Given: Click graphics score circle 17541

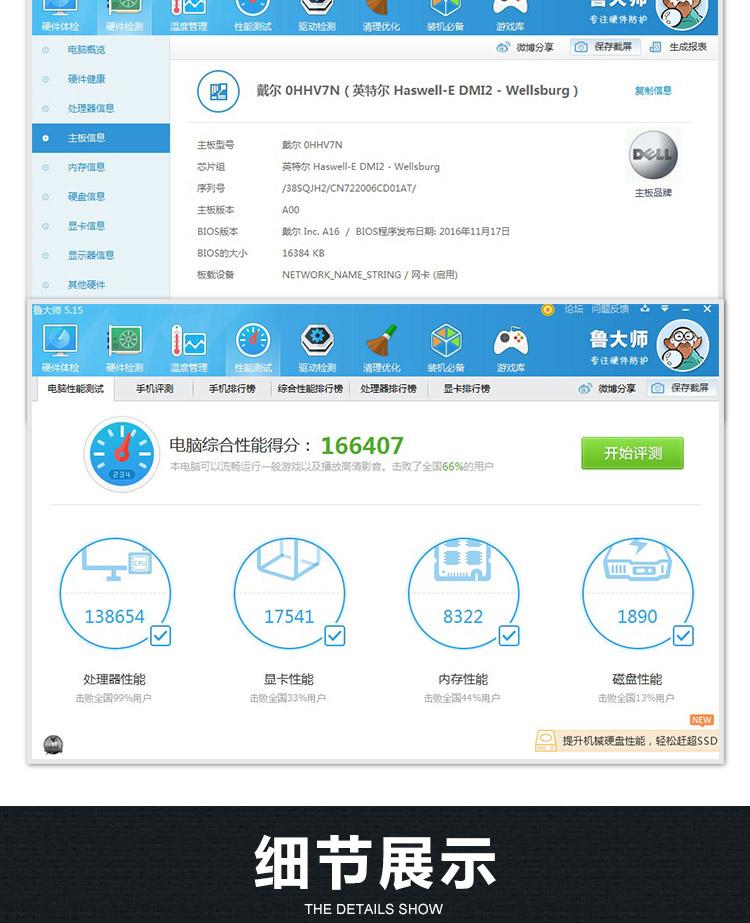Looking at the screenshot, I should click(x=289, y=593).
